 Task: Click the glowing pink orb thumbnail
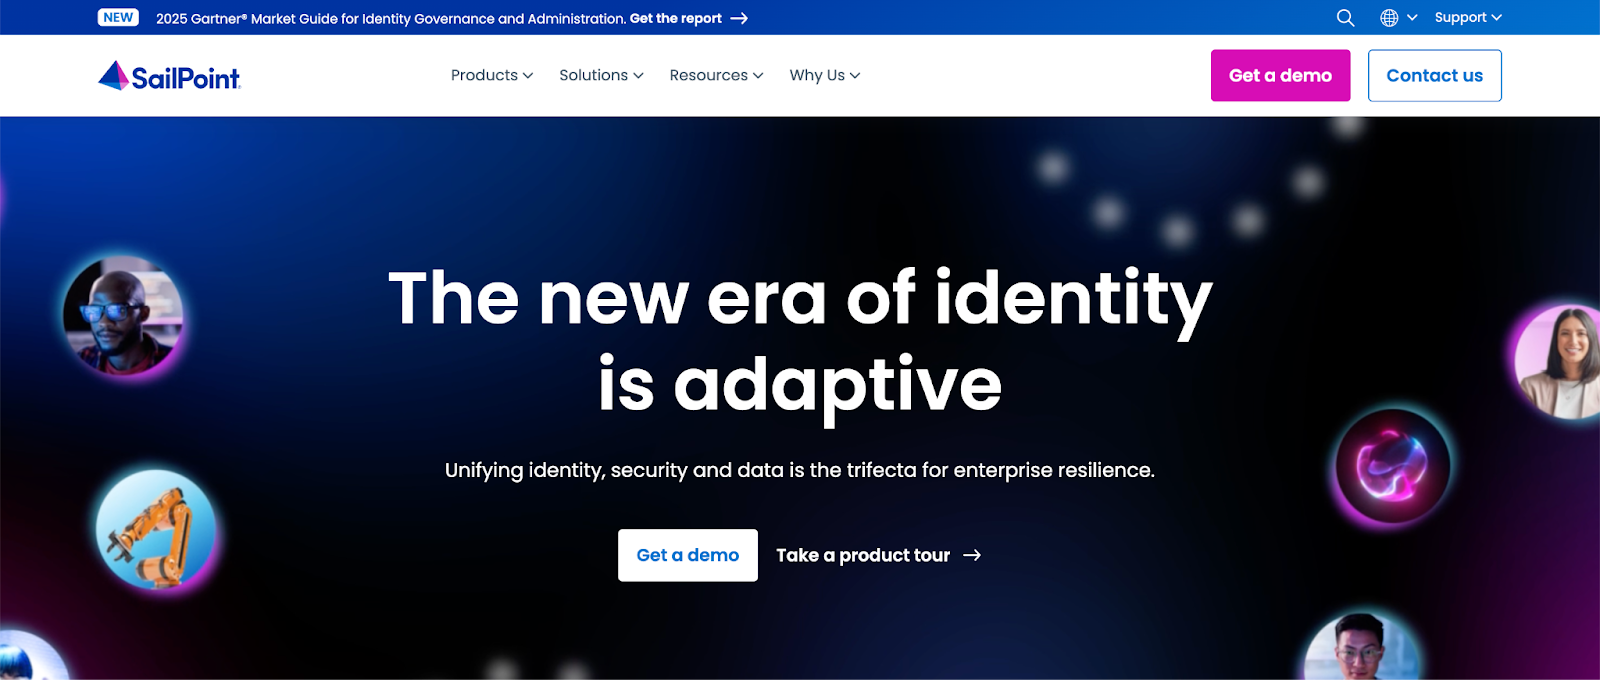pyautogui.click(x=1393, y=466)
